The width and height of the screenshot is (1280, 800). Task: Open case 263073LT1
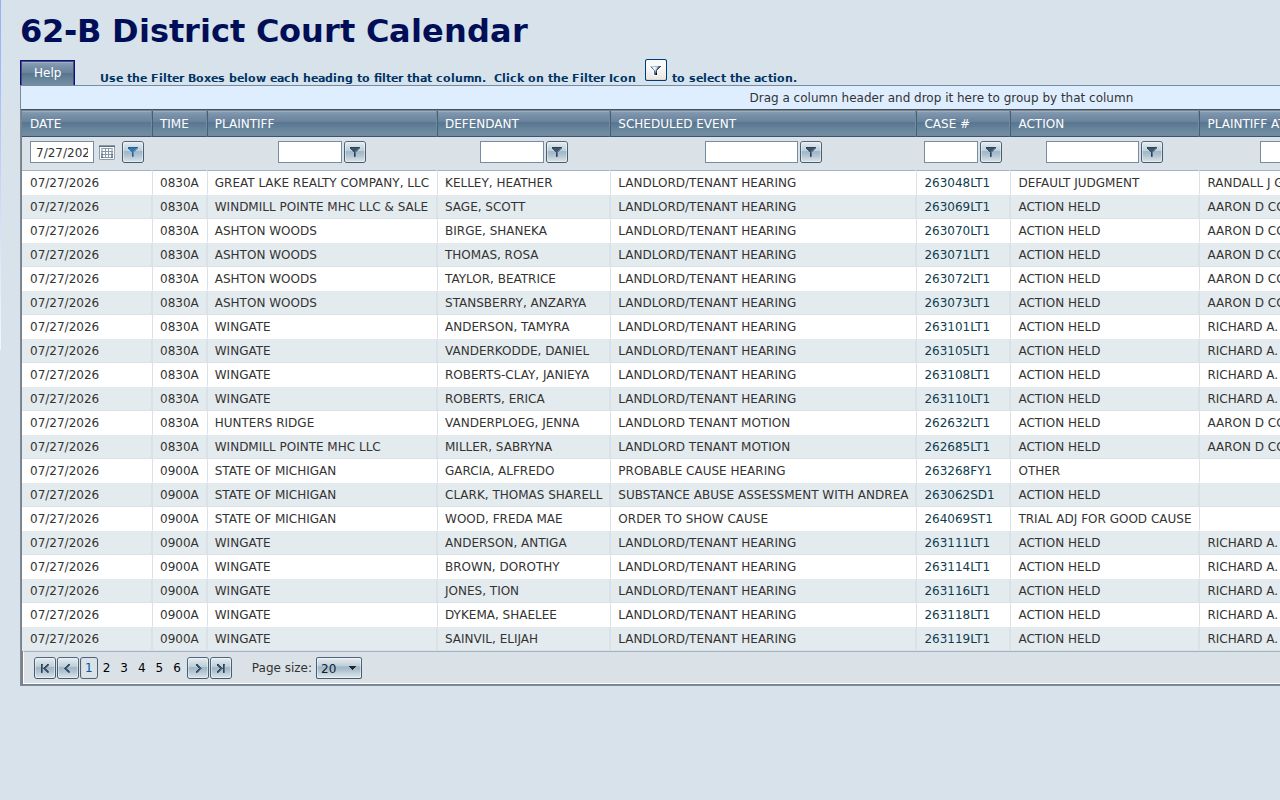coord(957,303)
